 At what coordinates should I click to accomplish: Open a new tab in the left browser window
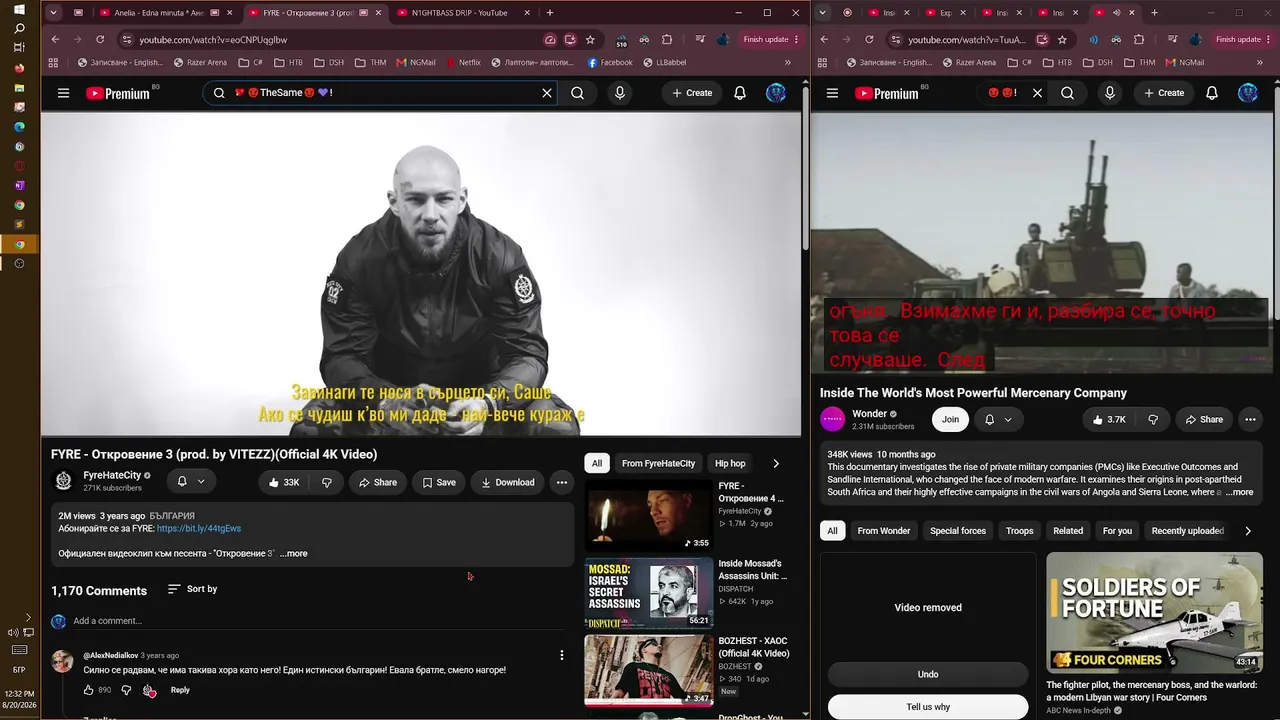pos(550,13)
